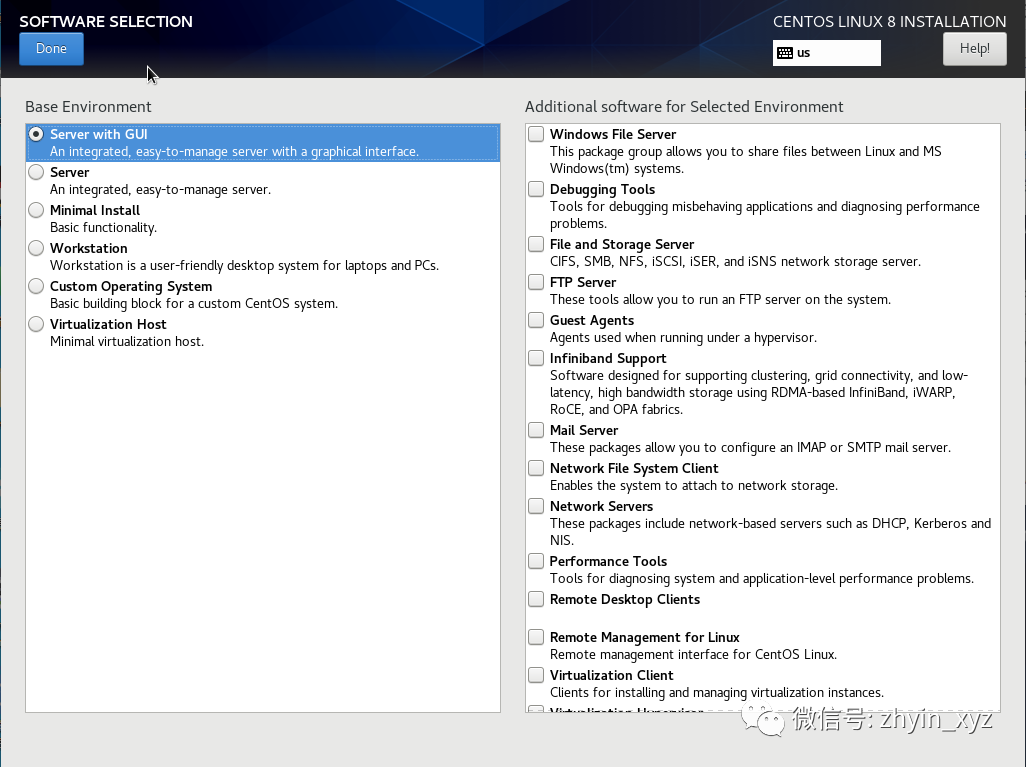Click 'An integrated, easy-to-manage server.' description
Image resolution: width=1026 pixels, height=767 pixels.
pyautogui.click(x=160, y=190)
